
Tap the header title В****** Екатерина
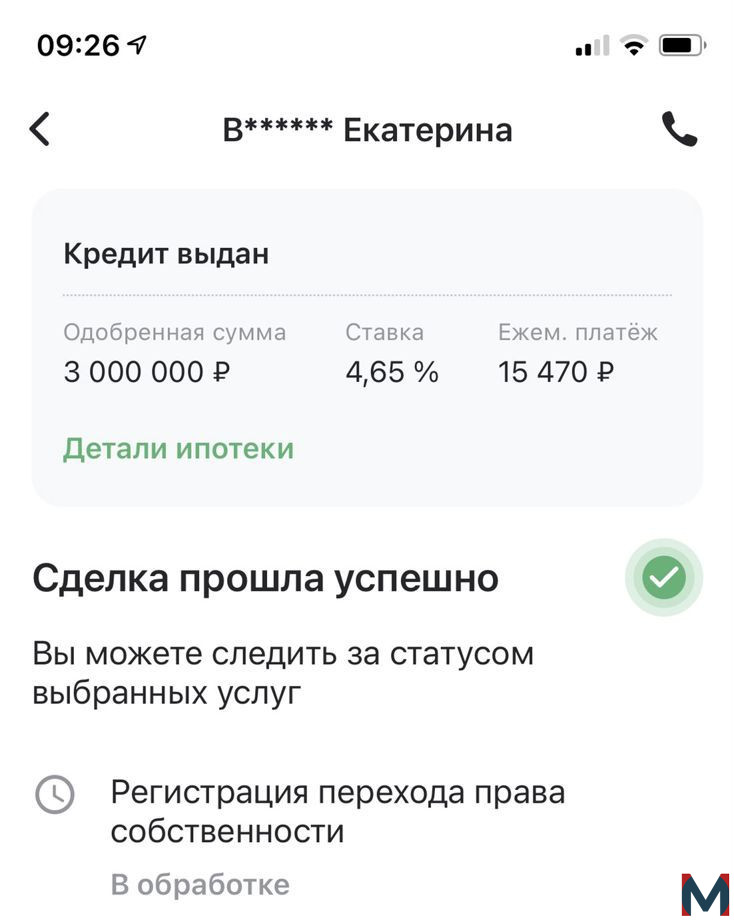(x=367, y=130)
